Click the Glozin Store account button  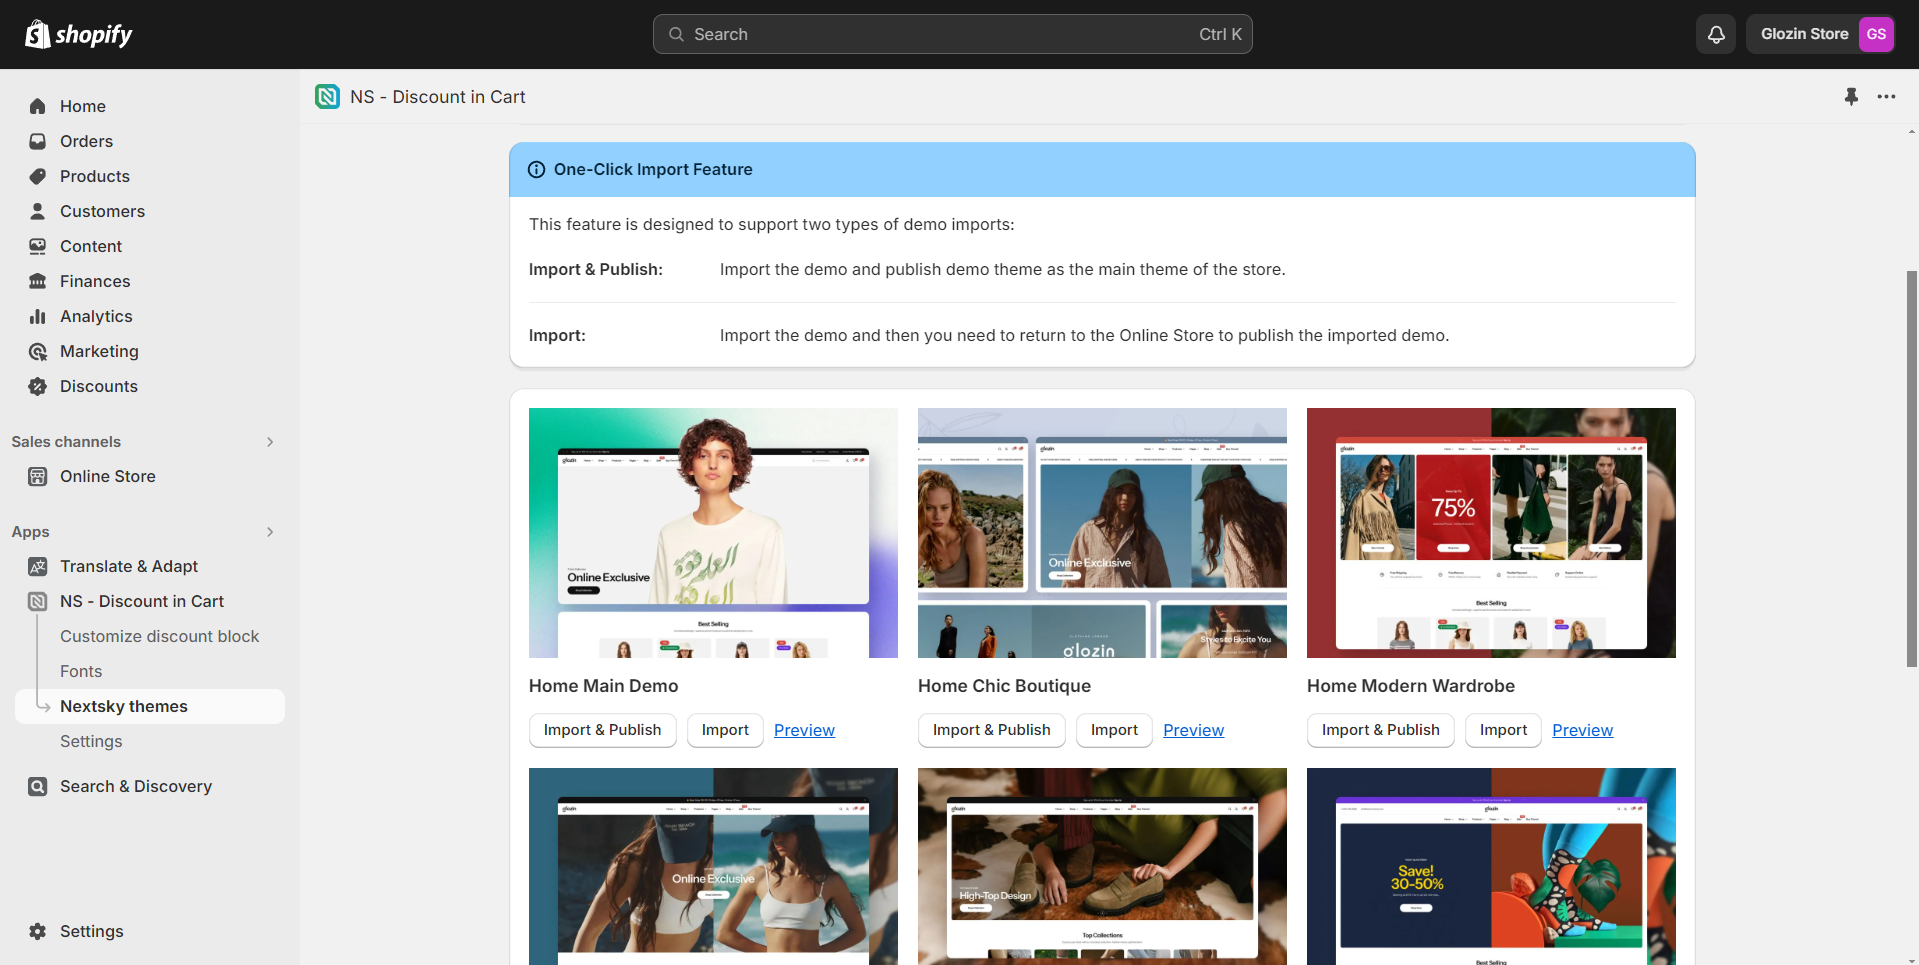click(1821, 34)
